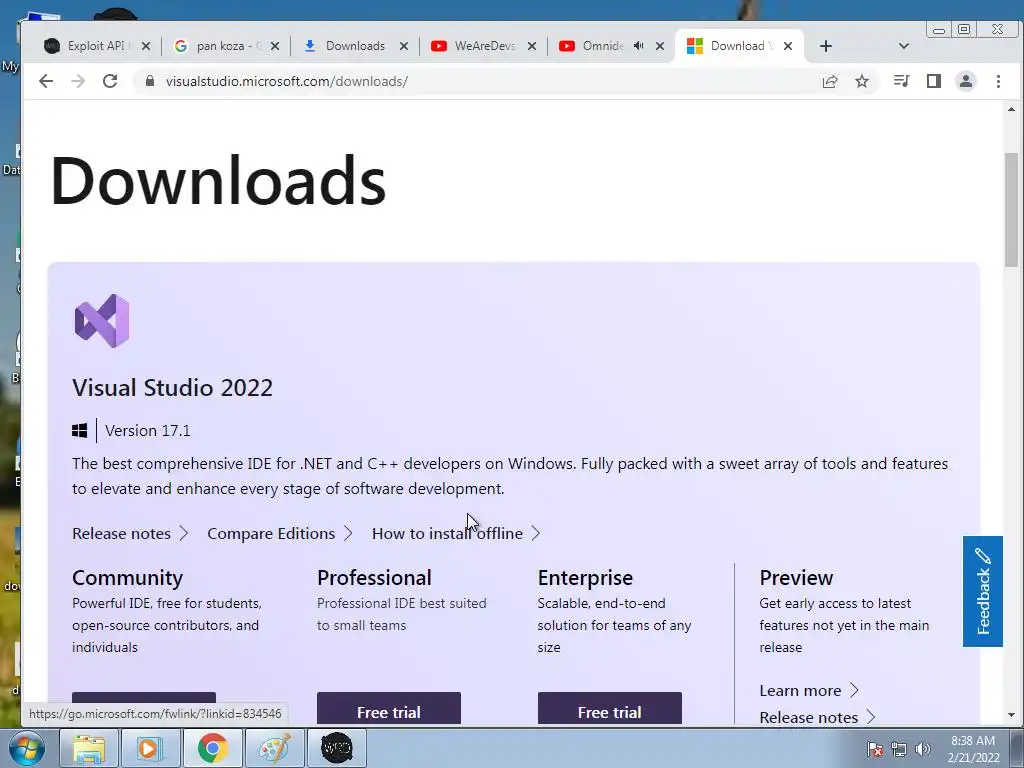Screen dimensions: 1024x768
Task: Open the Release notes link under description
Action: click(130, 534)
